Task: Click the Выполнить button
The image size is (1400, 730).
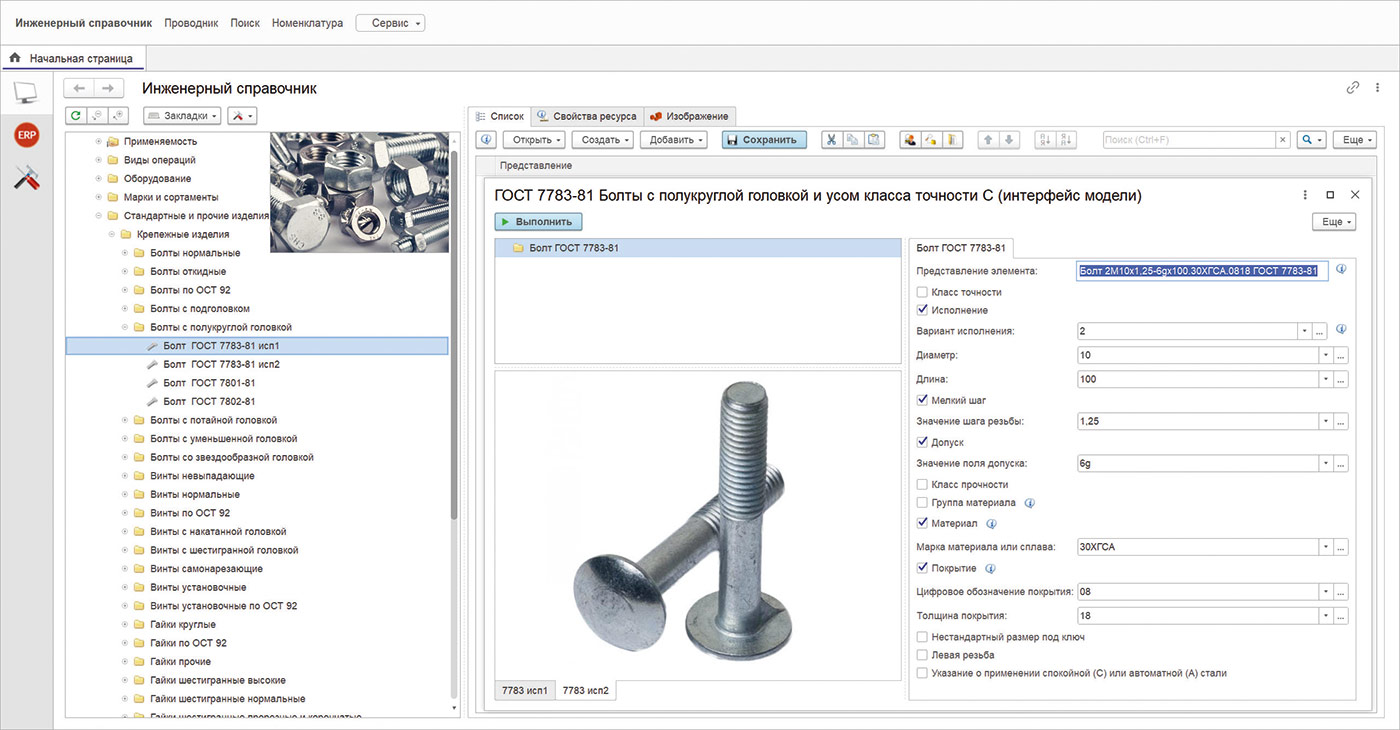Action: (x=539, y=222)
